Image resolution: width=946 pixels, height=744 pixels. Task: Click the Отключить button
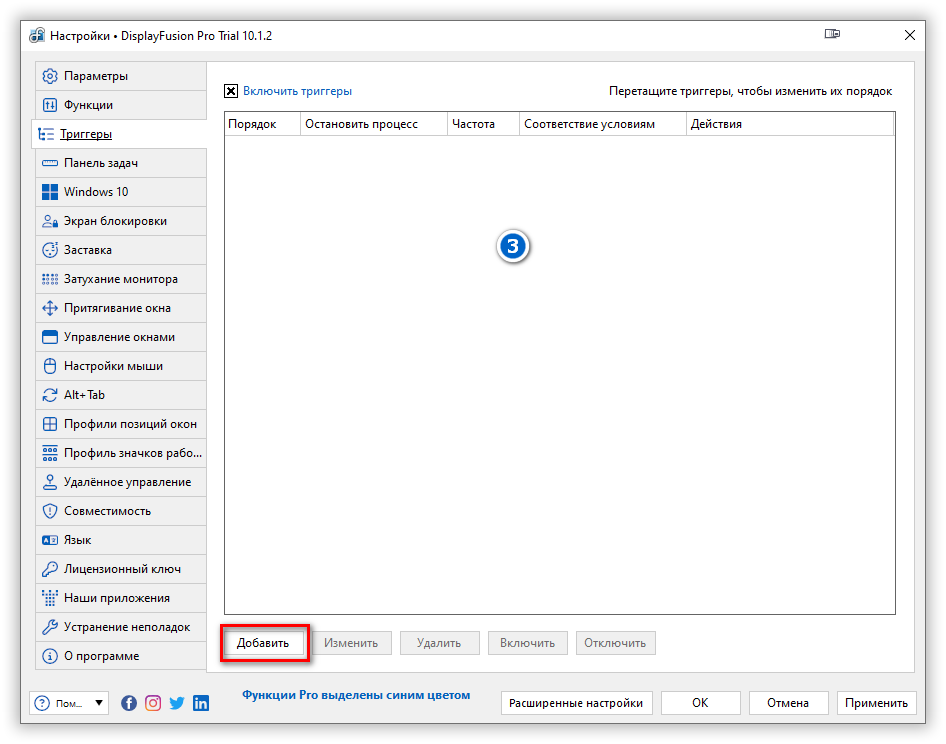615,643
